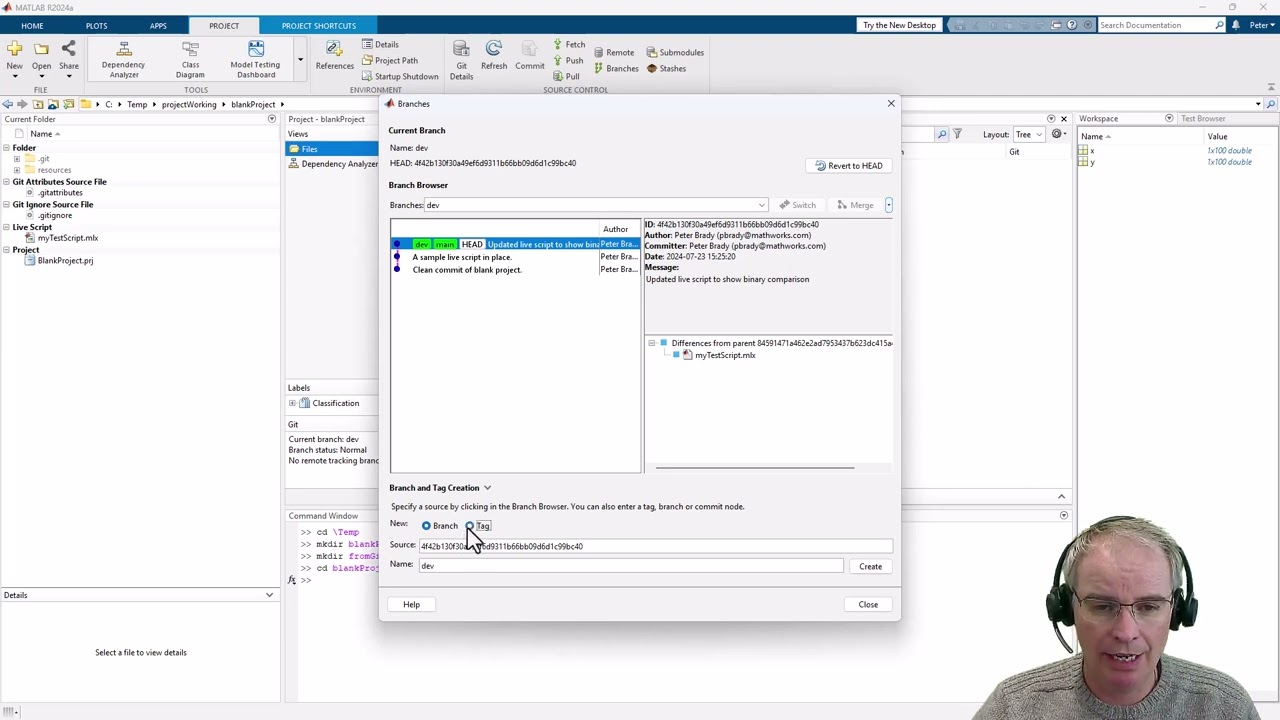Open the Peter account dropdown
Screen dimensions: 1280x720
pyautogui.click(x=1260, y=25)
